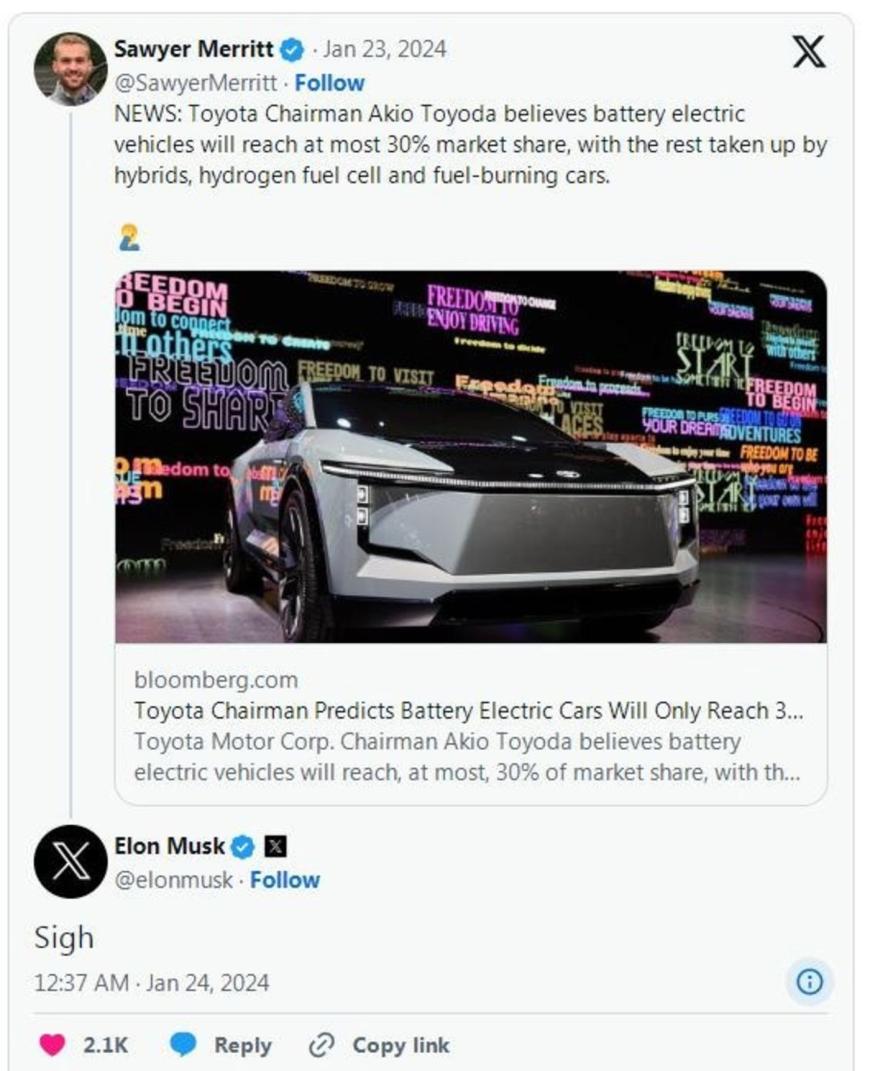Screen dimensions: 870x1071
Task: Click the blue reply bubble icon
Action: (x=183, y=1045)
